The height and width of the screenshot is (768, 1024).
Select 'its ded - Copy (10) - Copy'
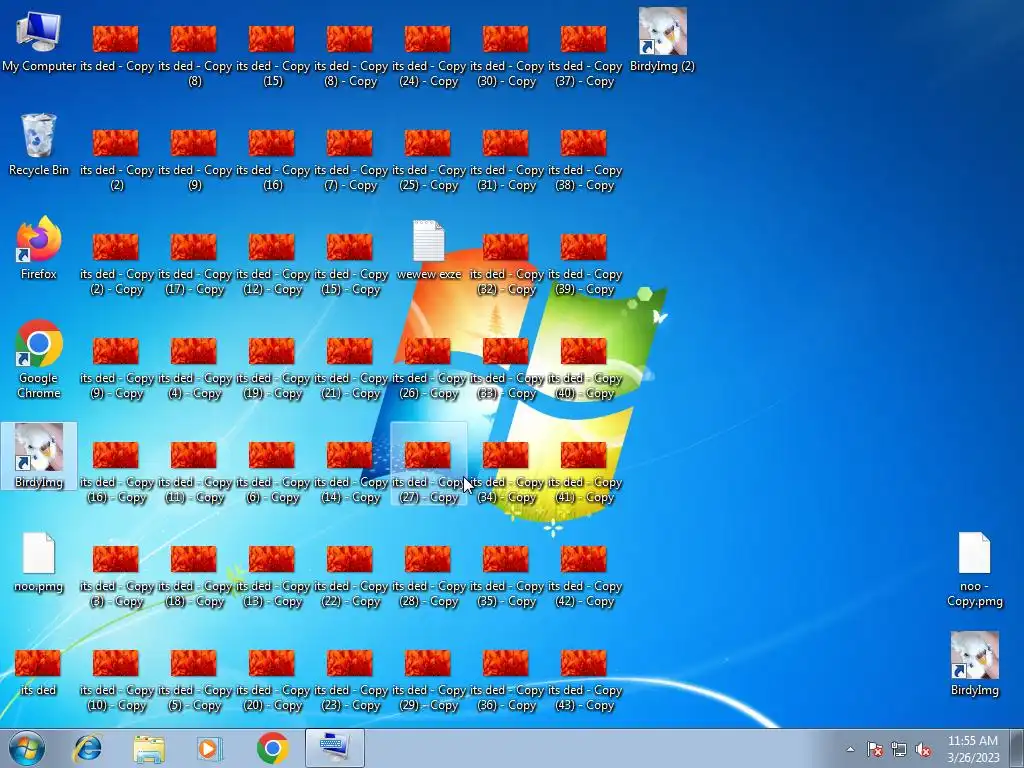click(116, 680)
